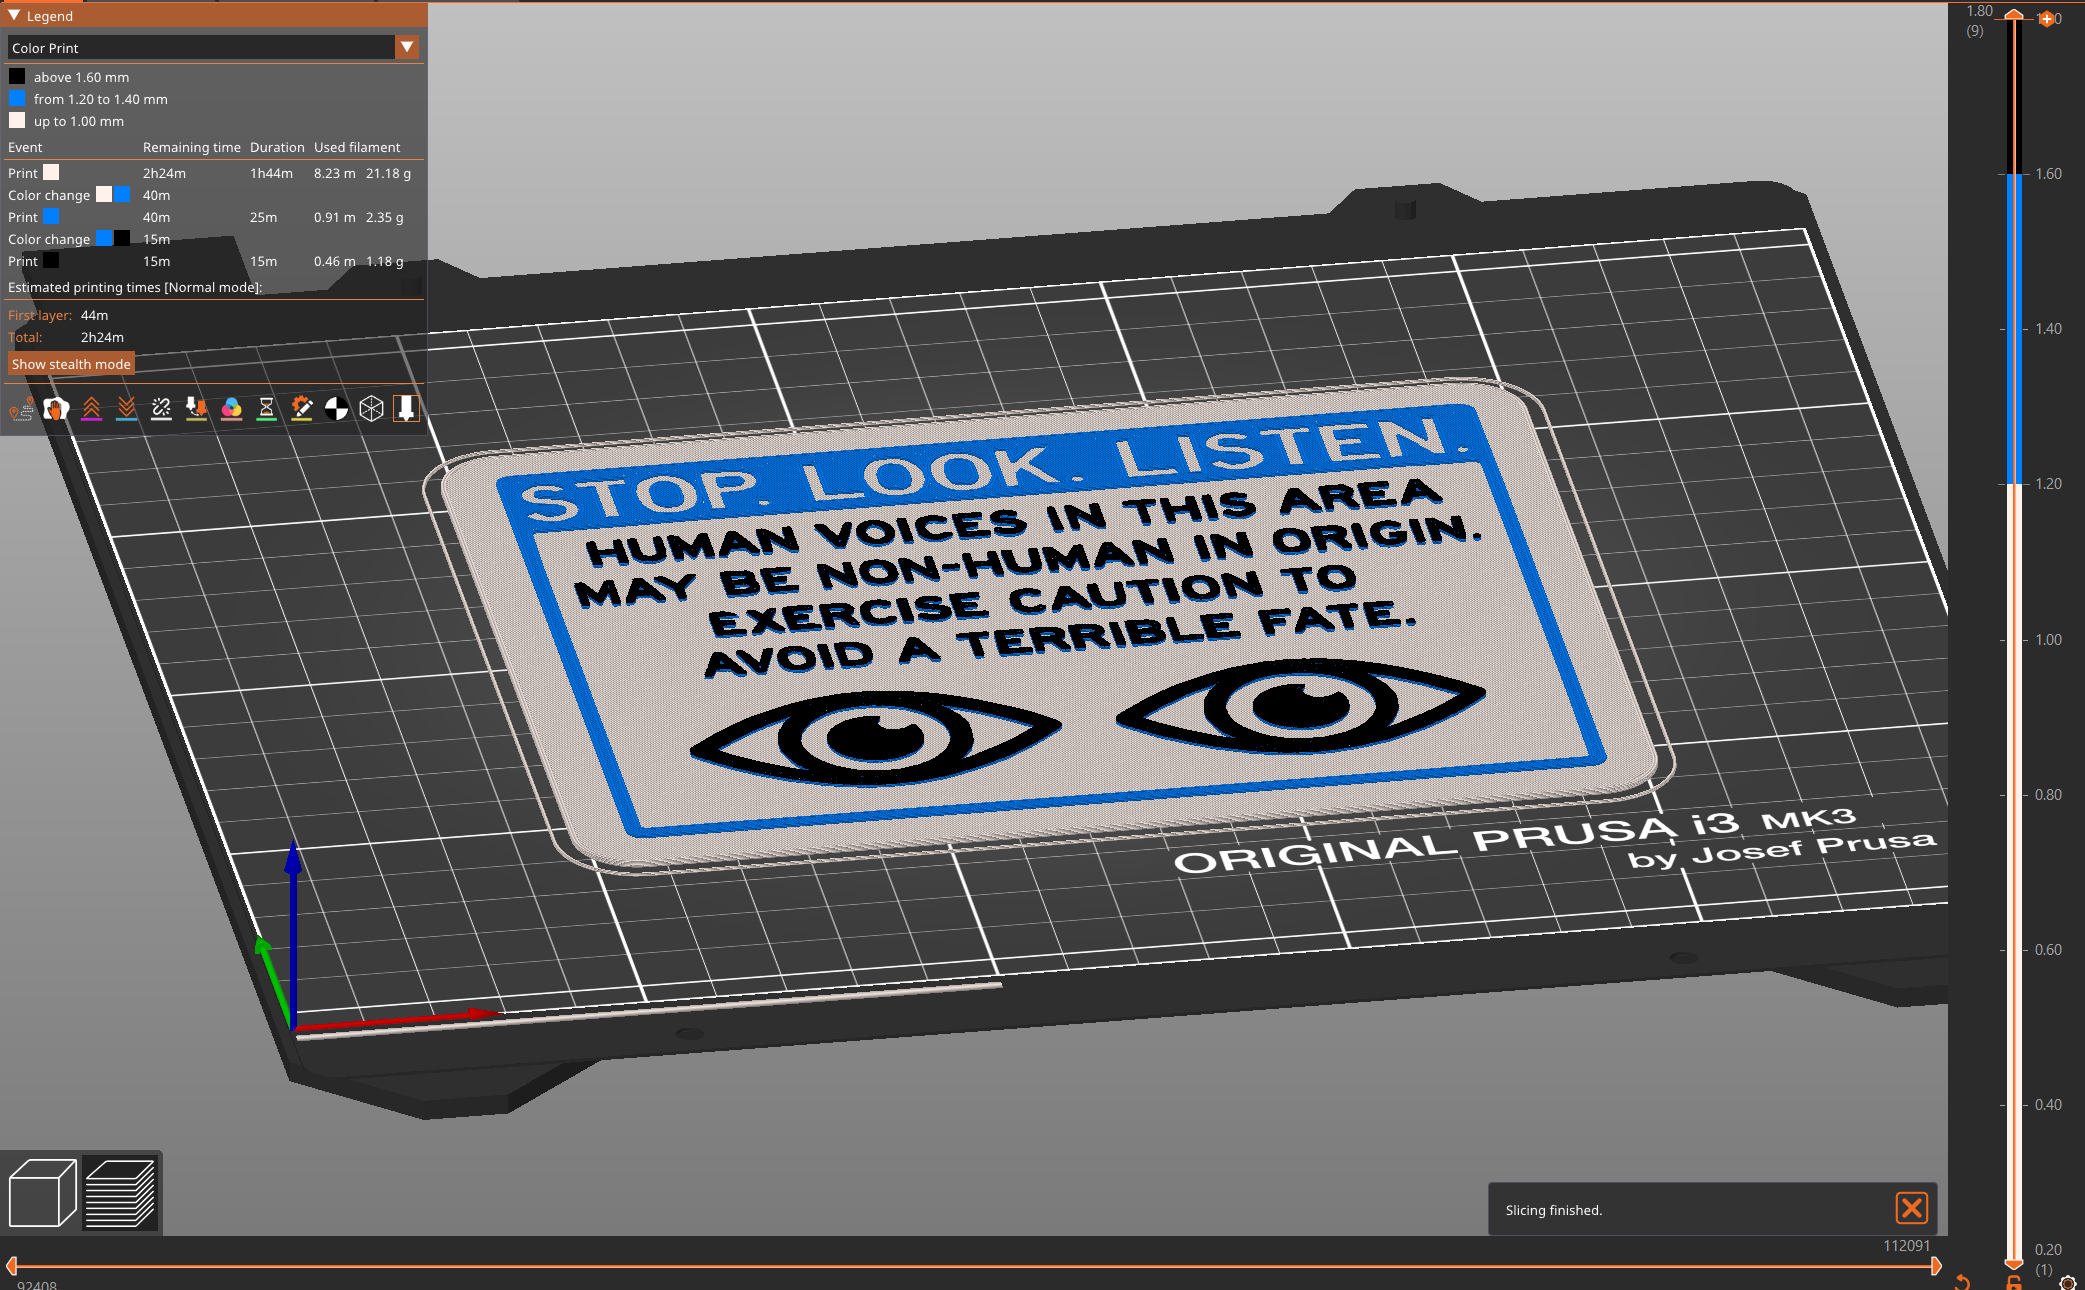Toggle custom G-code markers
This screenshot has width=2085, height=1290.
click(301, 408)
